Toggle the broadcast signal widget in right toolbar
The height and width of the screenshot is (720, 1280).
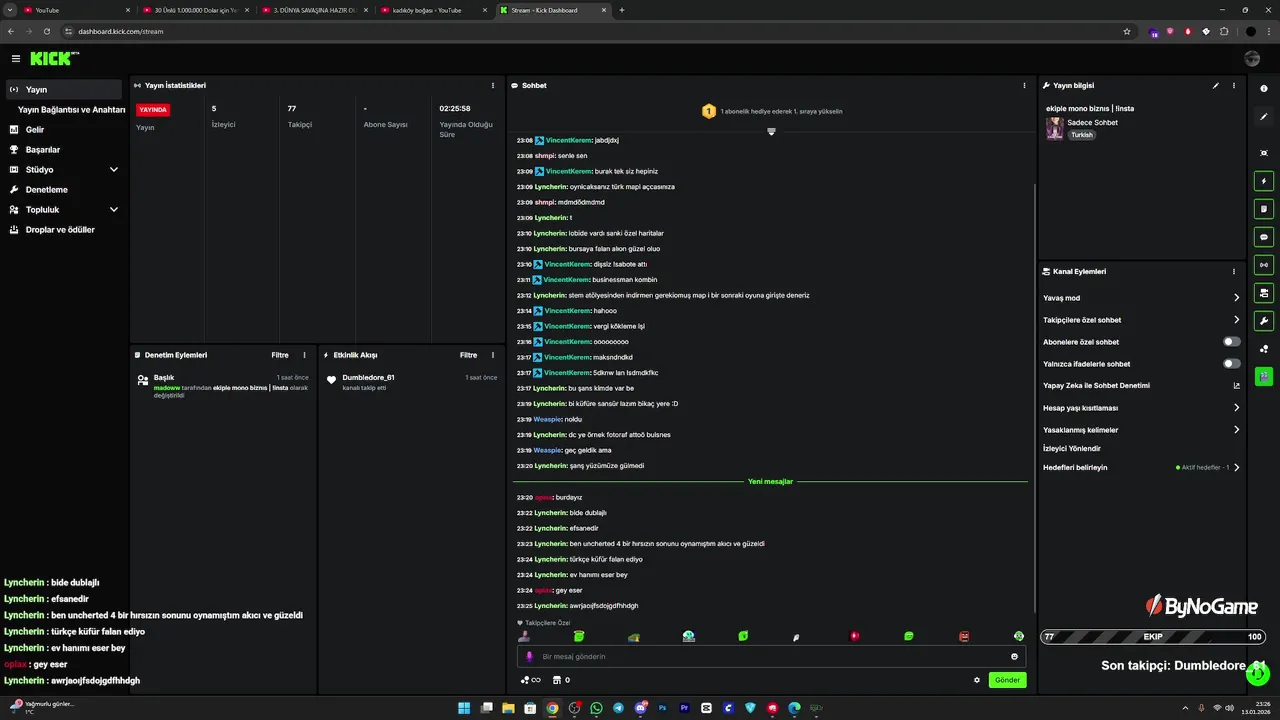[1264, 265]
